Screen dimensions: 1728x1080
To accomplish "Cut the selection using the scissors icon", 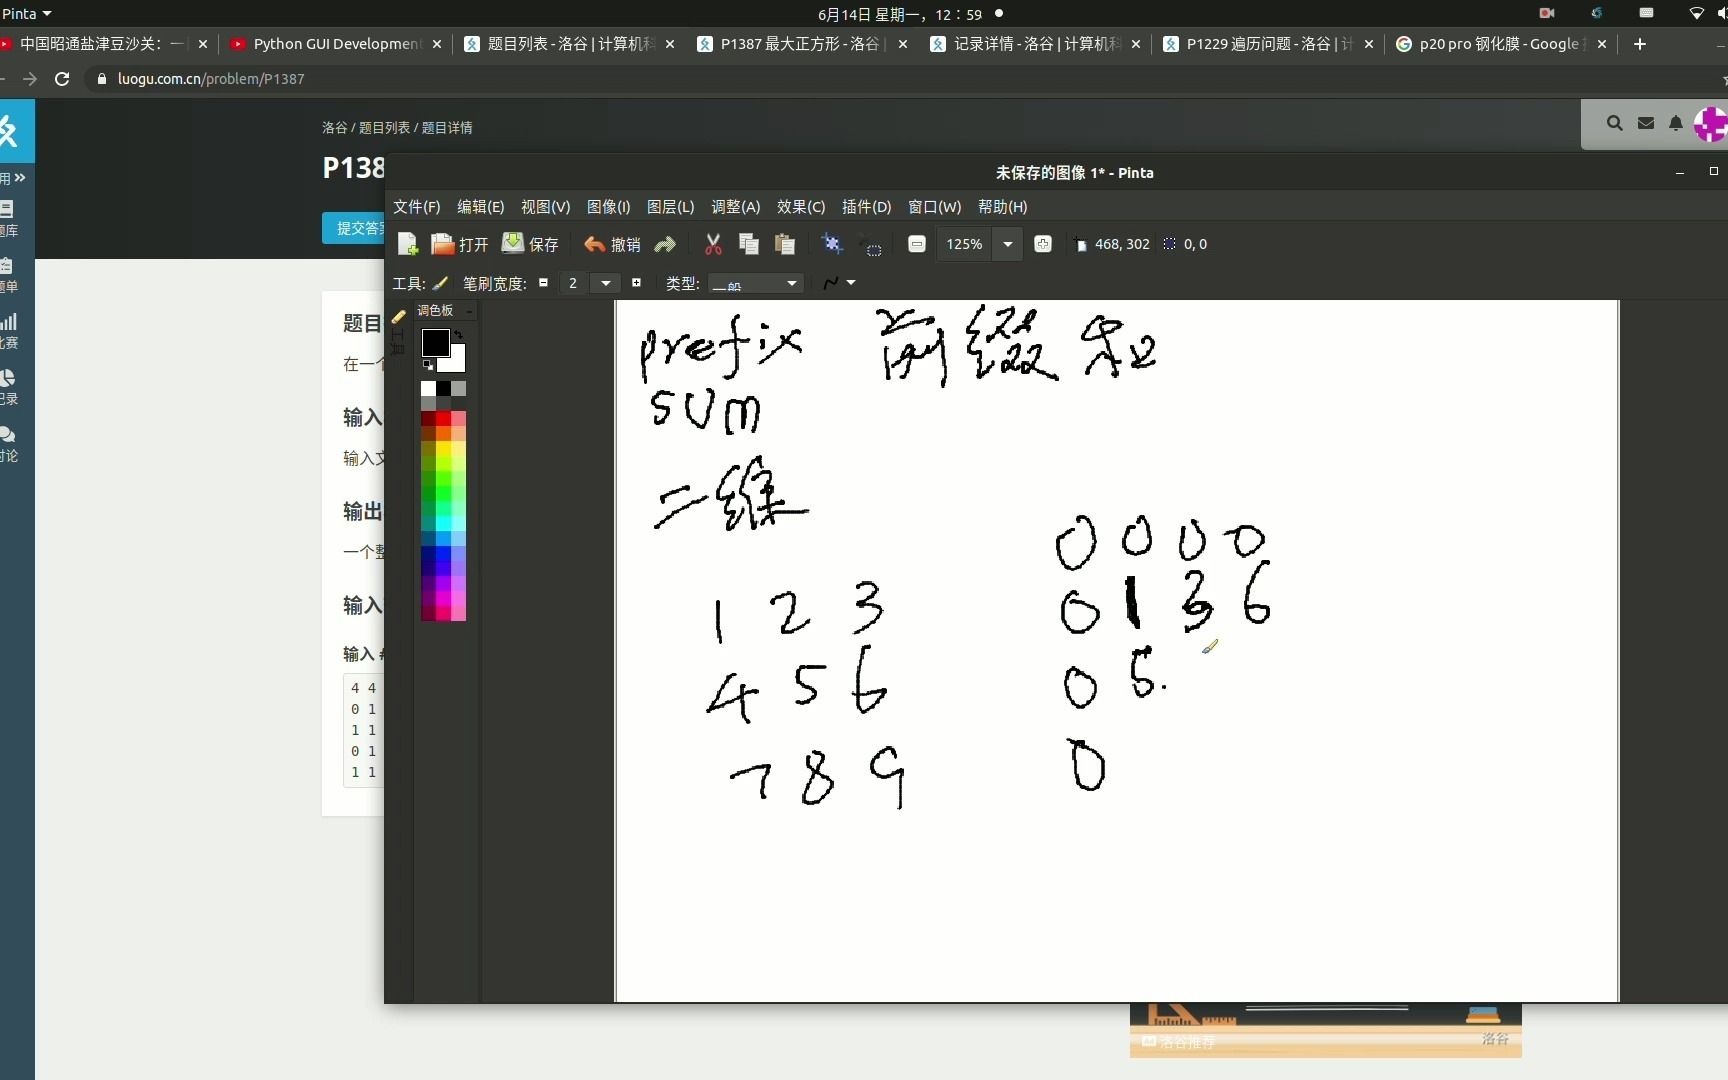I will tap(712, 244).
